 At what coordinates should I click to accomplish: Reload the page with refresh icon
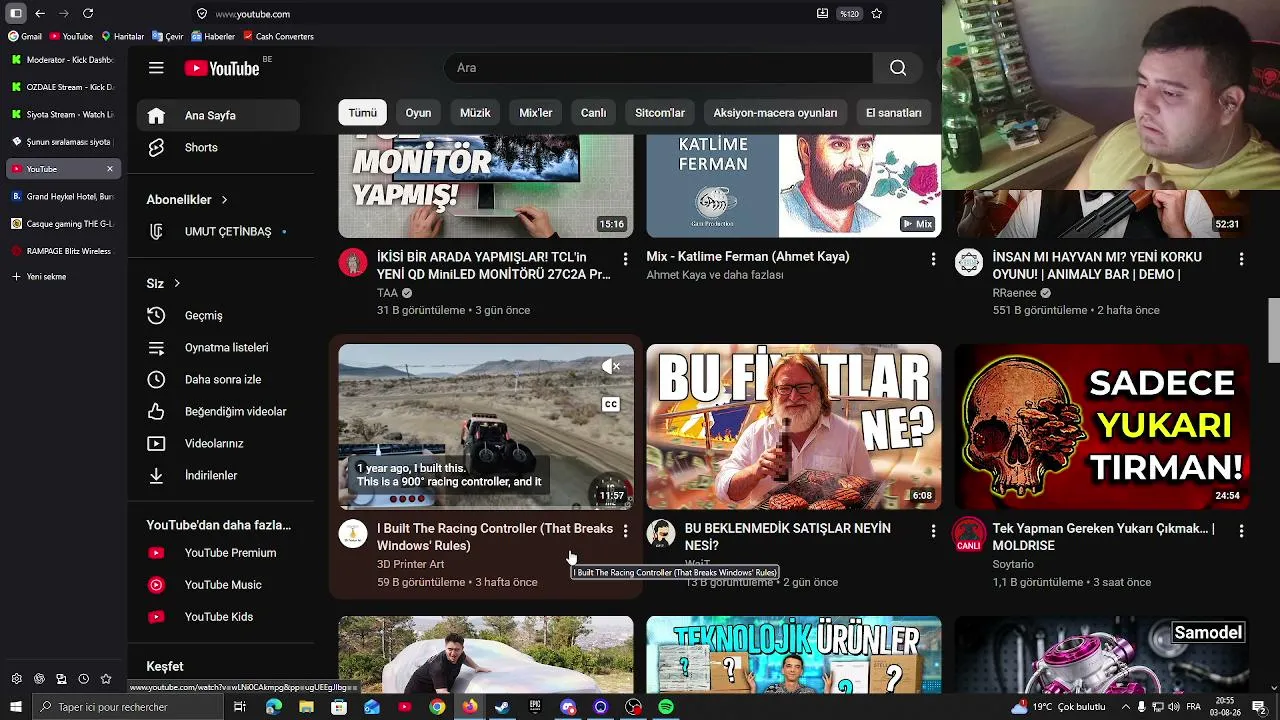pyautogui.click(x=88, y=13)
